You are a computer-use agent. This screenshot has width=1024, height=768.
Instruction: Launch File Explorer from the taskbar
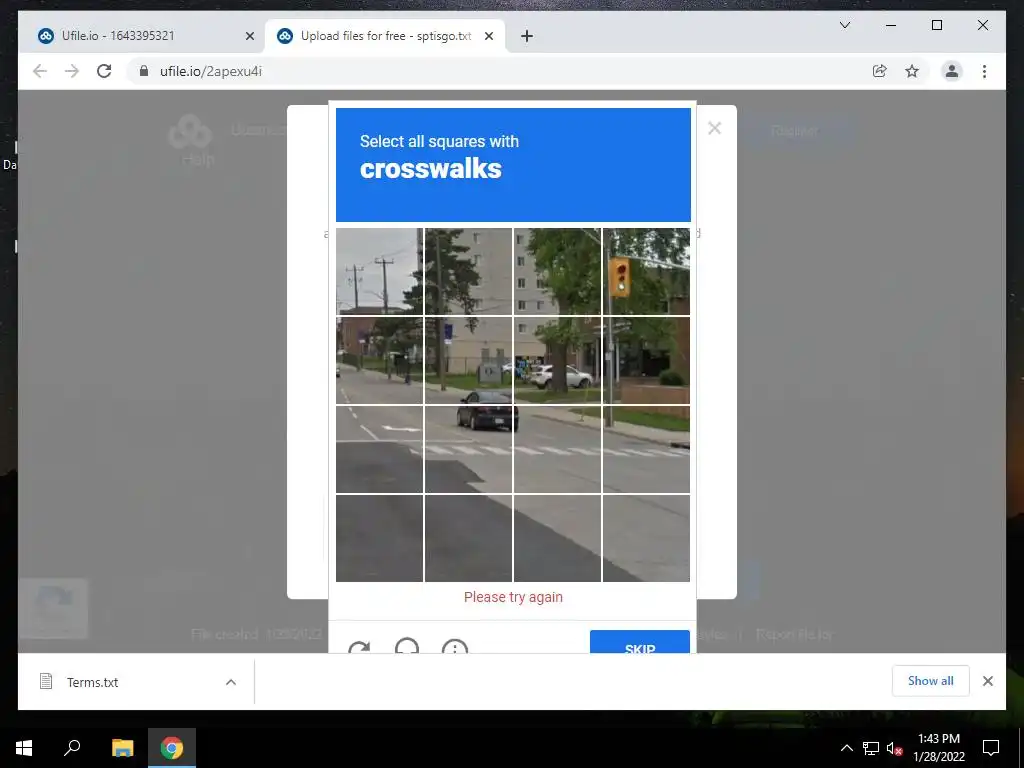(122, 748)
